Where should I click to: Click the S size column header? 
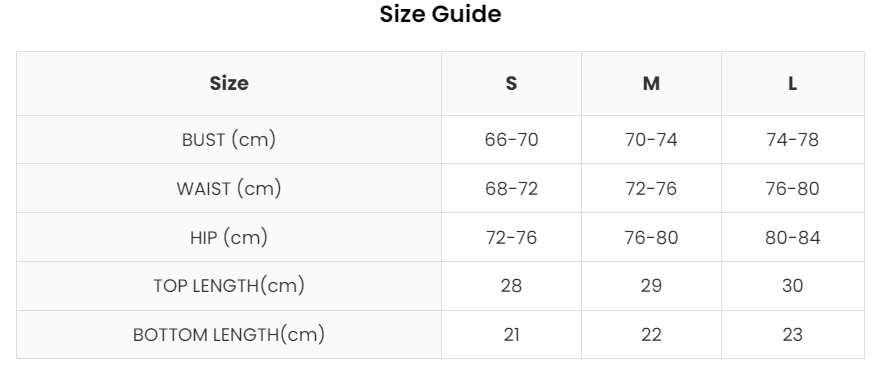(511, 84)
